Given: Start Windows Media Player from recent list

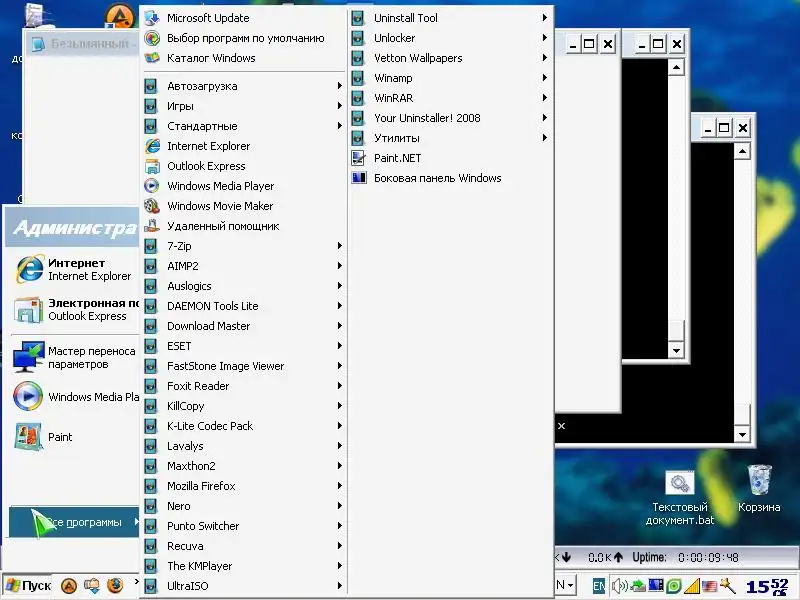Looking at the screenshot, I should (28, 396).
